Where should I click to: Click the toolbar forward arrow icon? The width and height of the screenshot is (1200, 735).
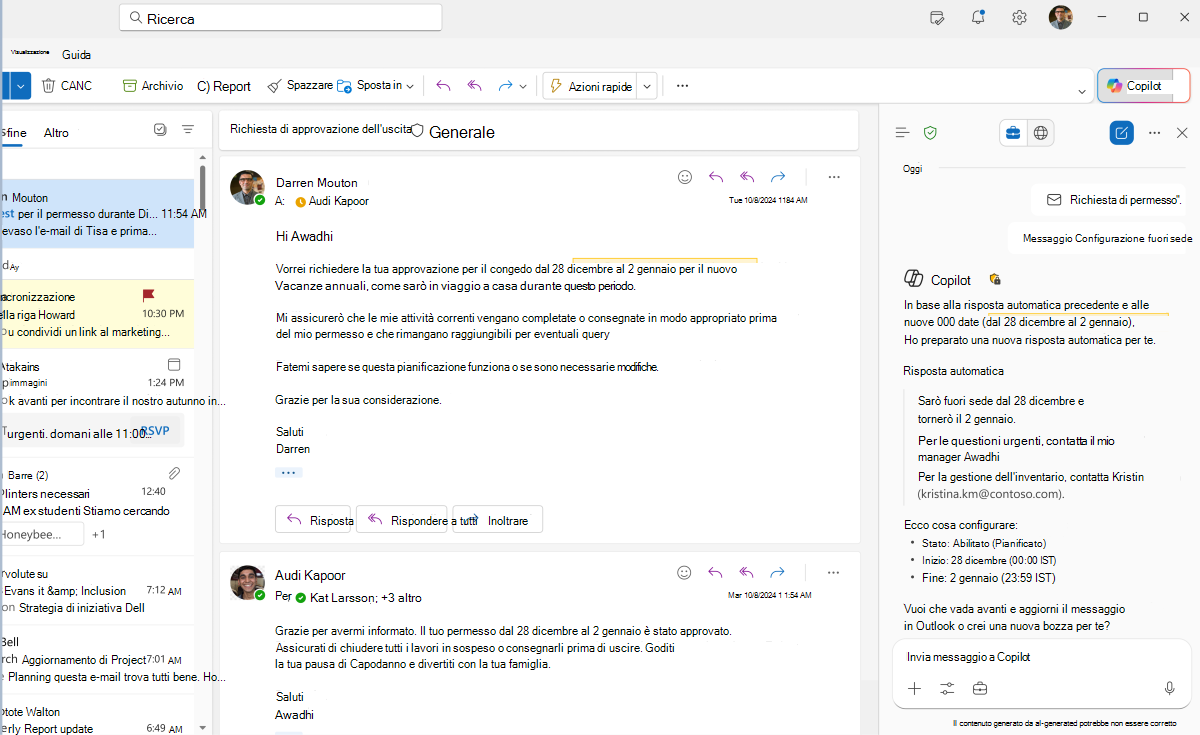505,86
